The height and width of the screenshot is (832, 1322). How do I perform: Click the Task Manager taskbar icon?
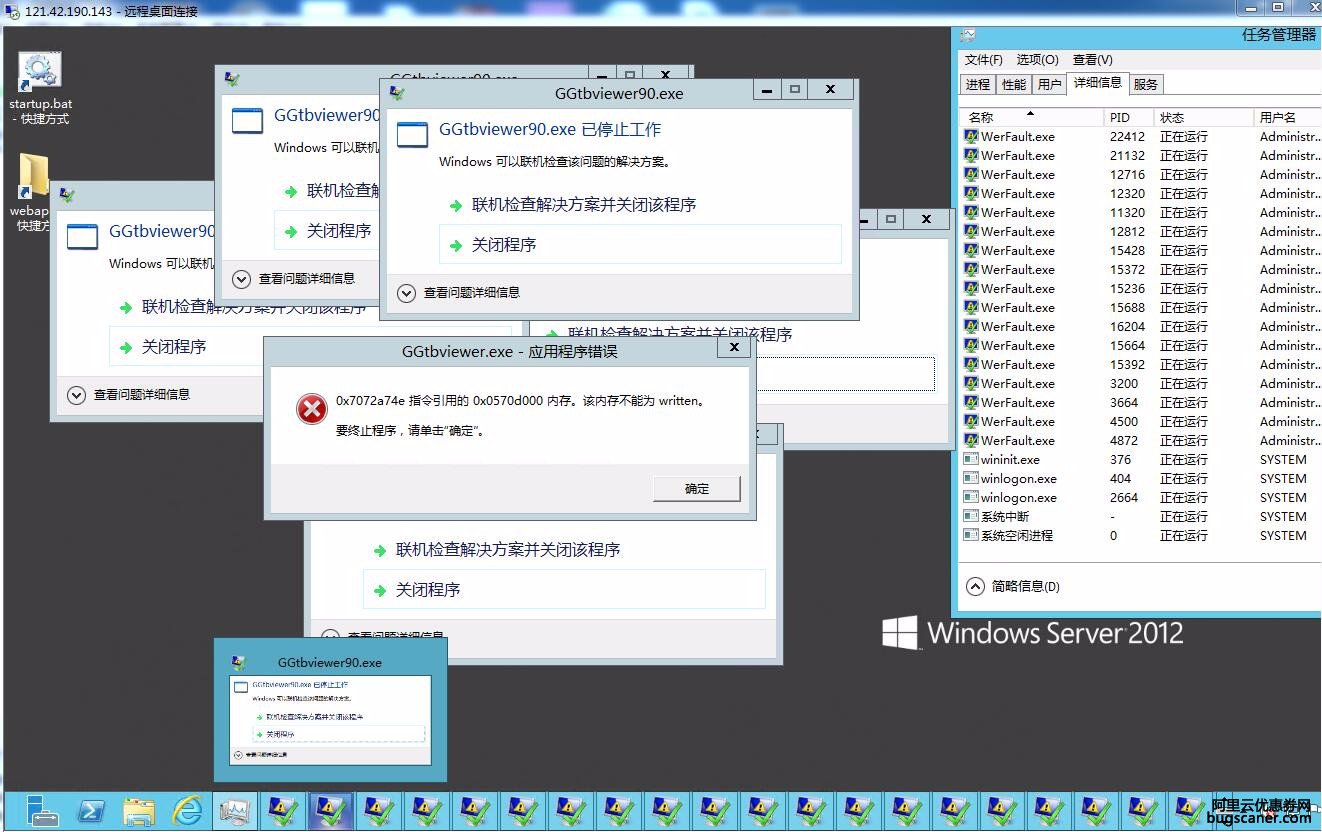pyautogui.click(x=235, y=811)
